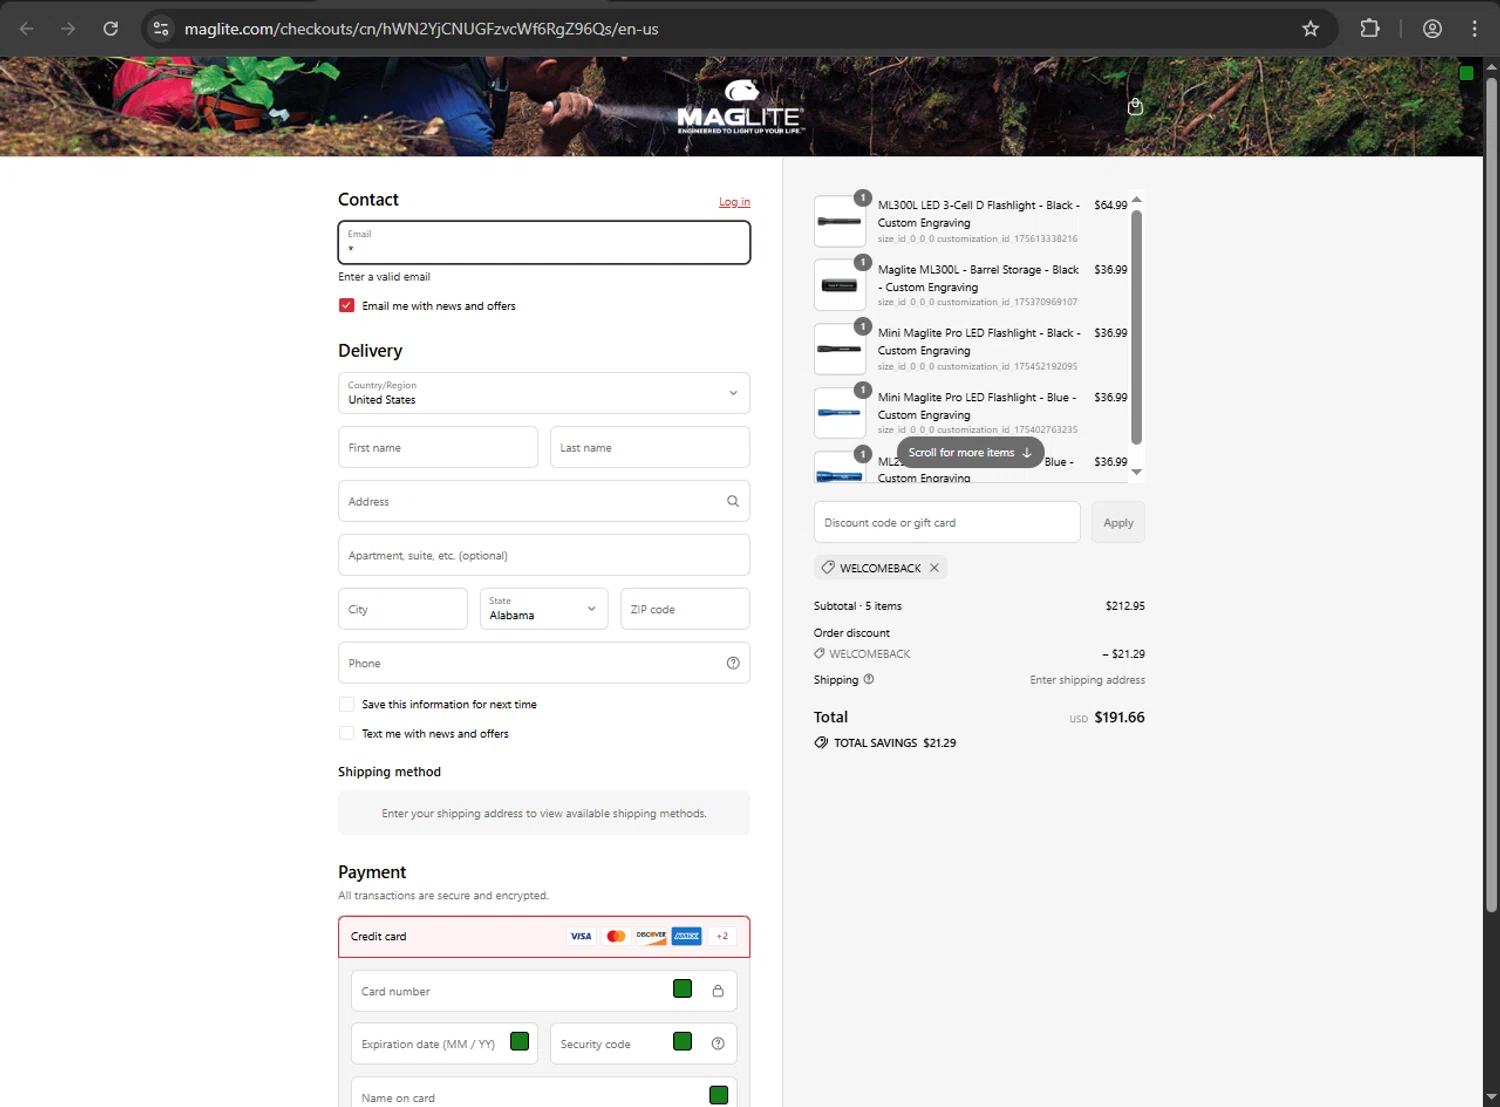Click the Visa card logo
Image resolution: width=1500 pixels, height=1107 pixels.
coord(581,936)
